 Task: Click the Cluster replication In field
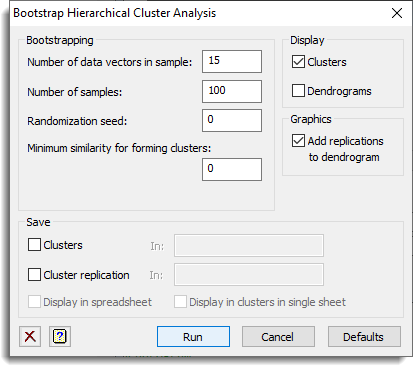coord(249,275)
